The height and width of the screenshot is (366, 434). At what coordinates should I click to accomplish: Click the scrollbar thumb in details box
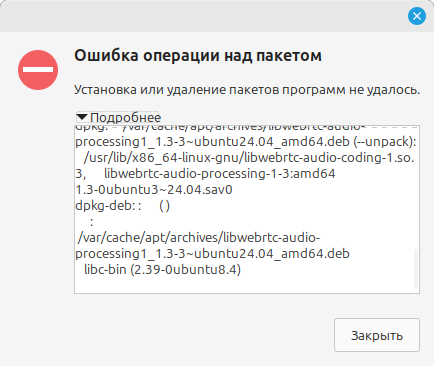415,269
